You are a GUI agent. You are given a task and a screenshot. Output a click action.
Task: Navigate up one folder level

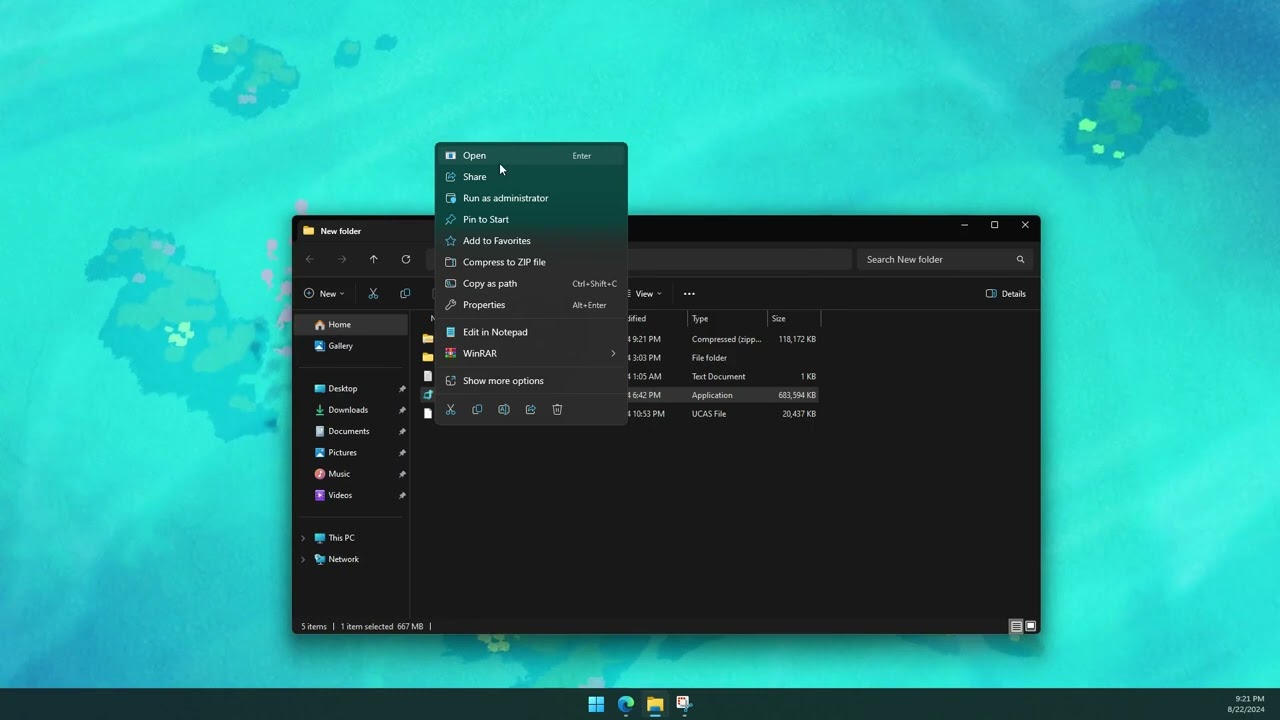374,259
